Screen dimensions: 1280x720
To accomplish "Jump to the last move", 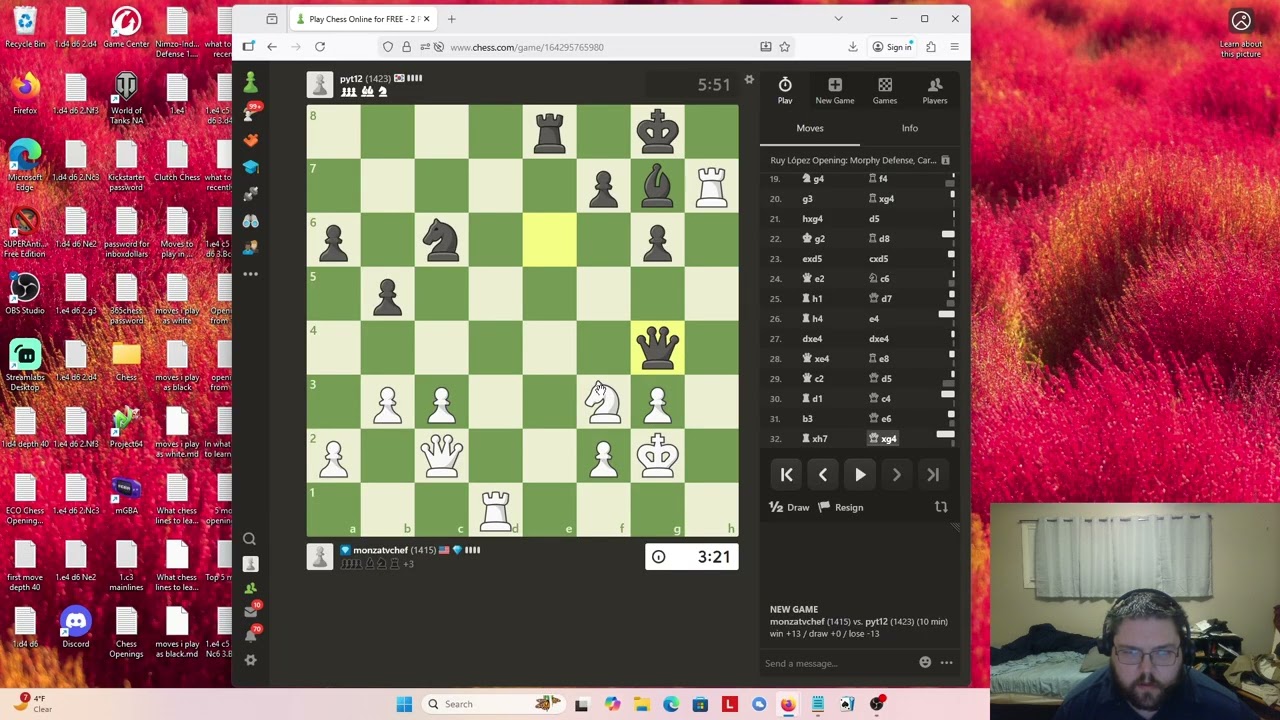I will tap(933, 475).
